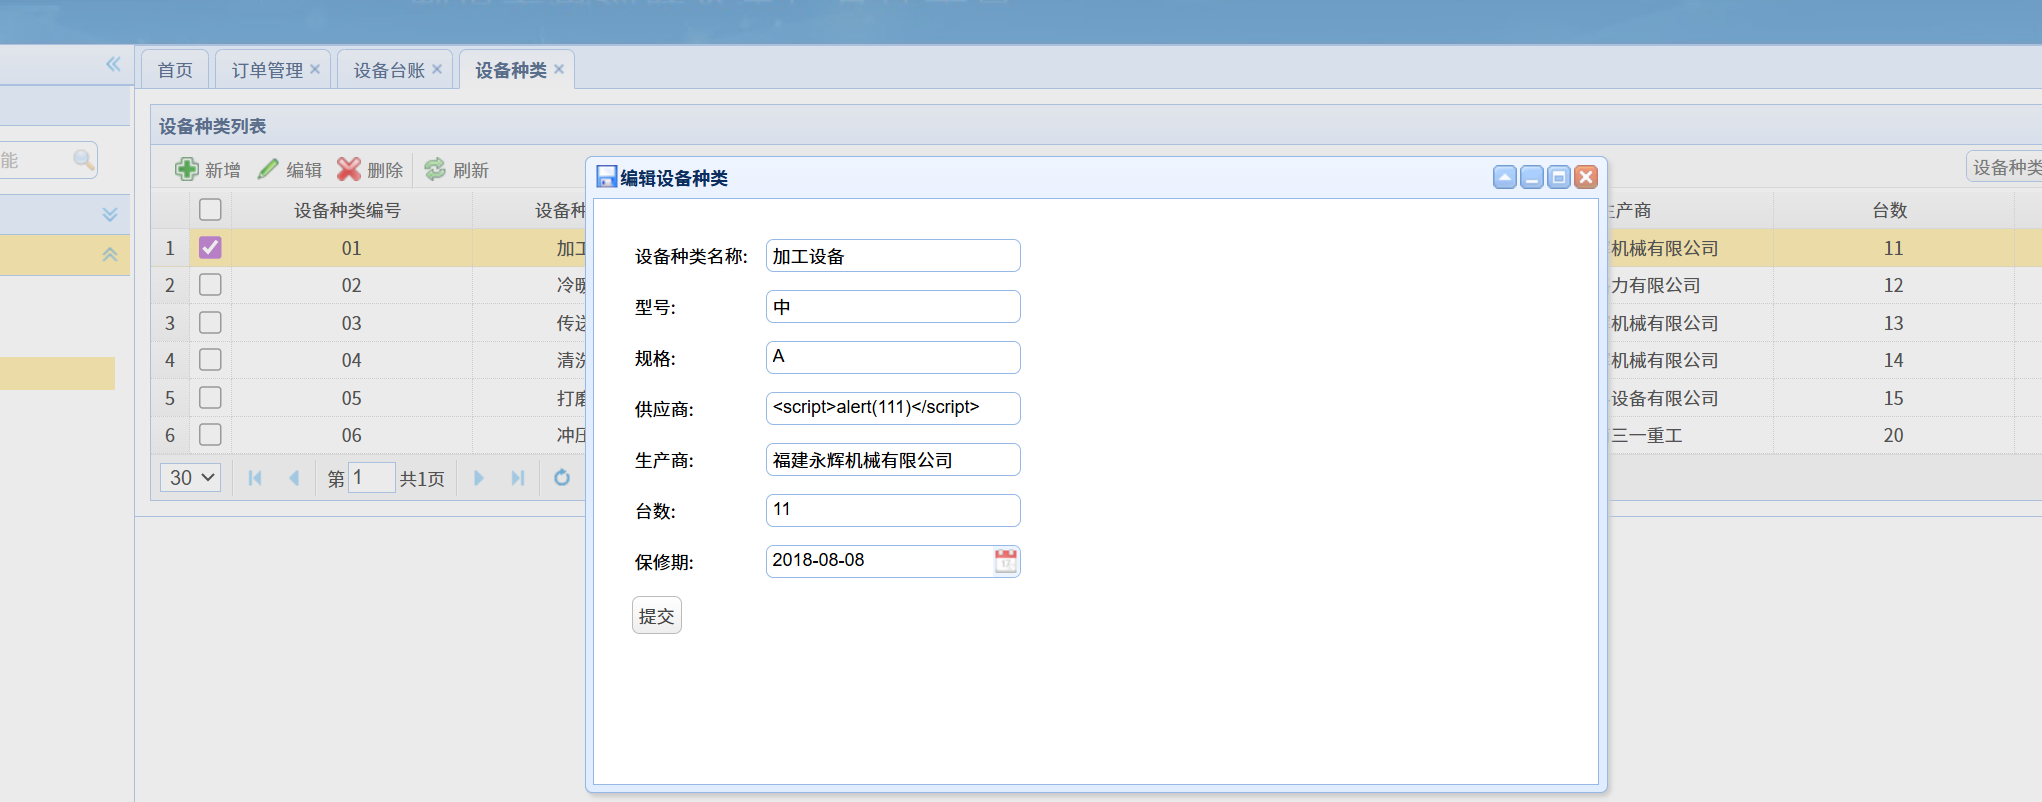The image size is (2042, 802).
Task: Reload the grid using pagination refresh icon
Action: [562, 478]
